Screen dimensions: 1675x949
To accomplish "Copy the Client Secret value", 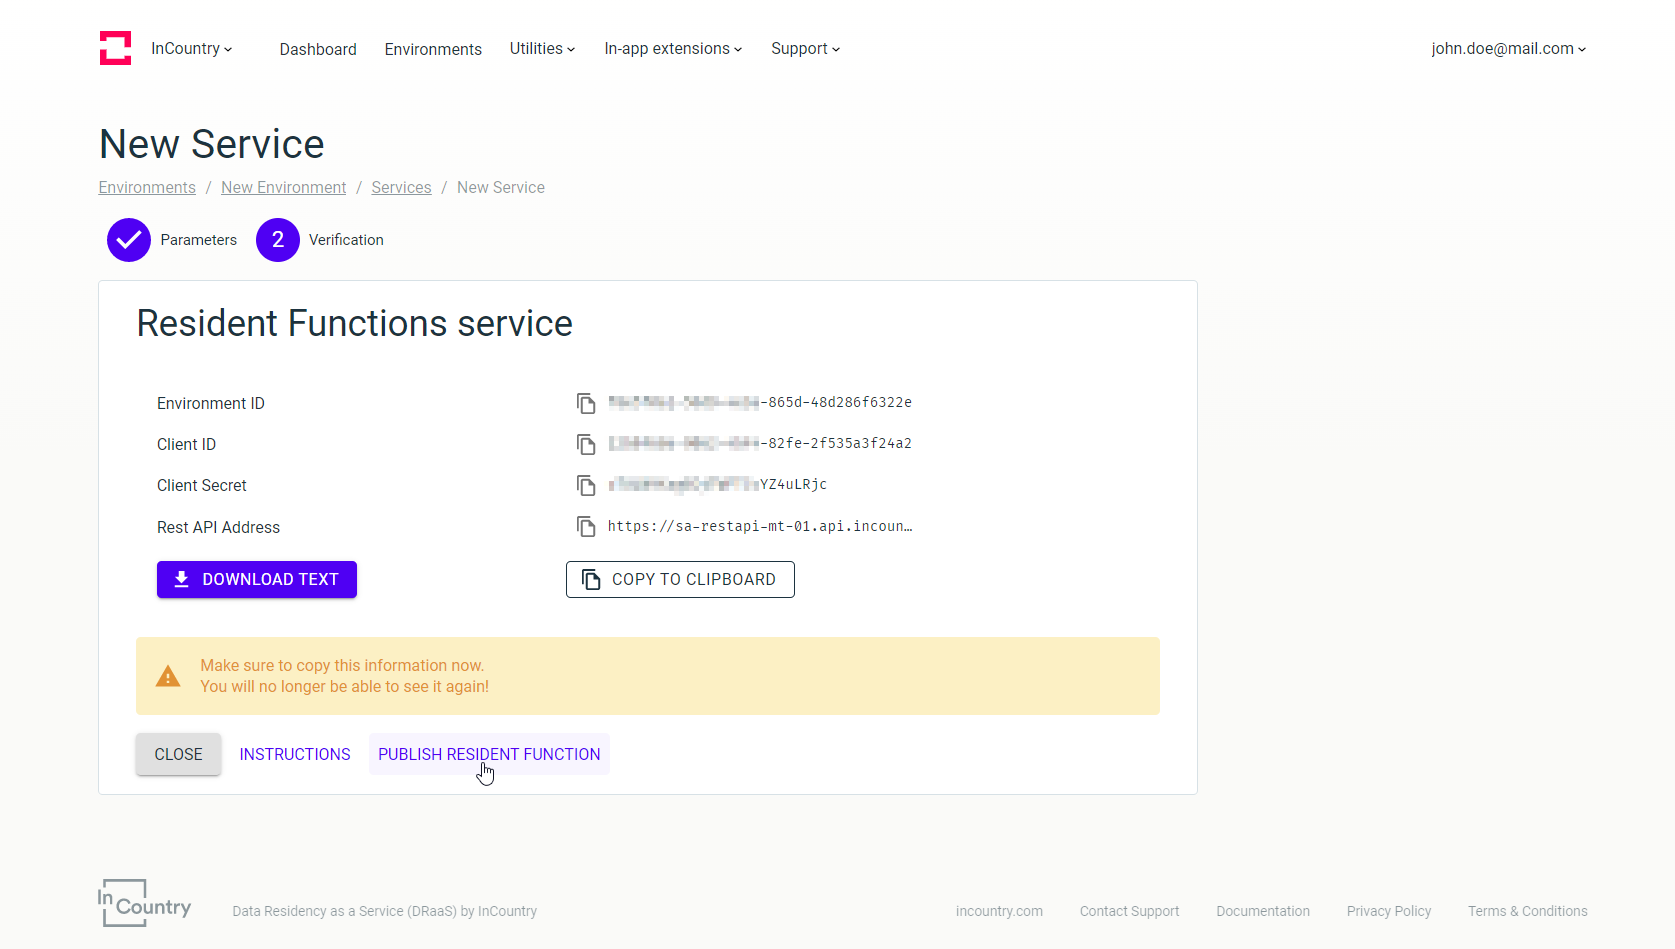I will click(586, 485).
